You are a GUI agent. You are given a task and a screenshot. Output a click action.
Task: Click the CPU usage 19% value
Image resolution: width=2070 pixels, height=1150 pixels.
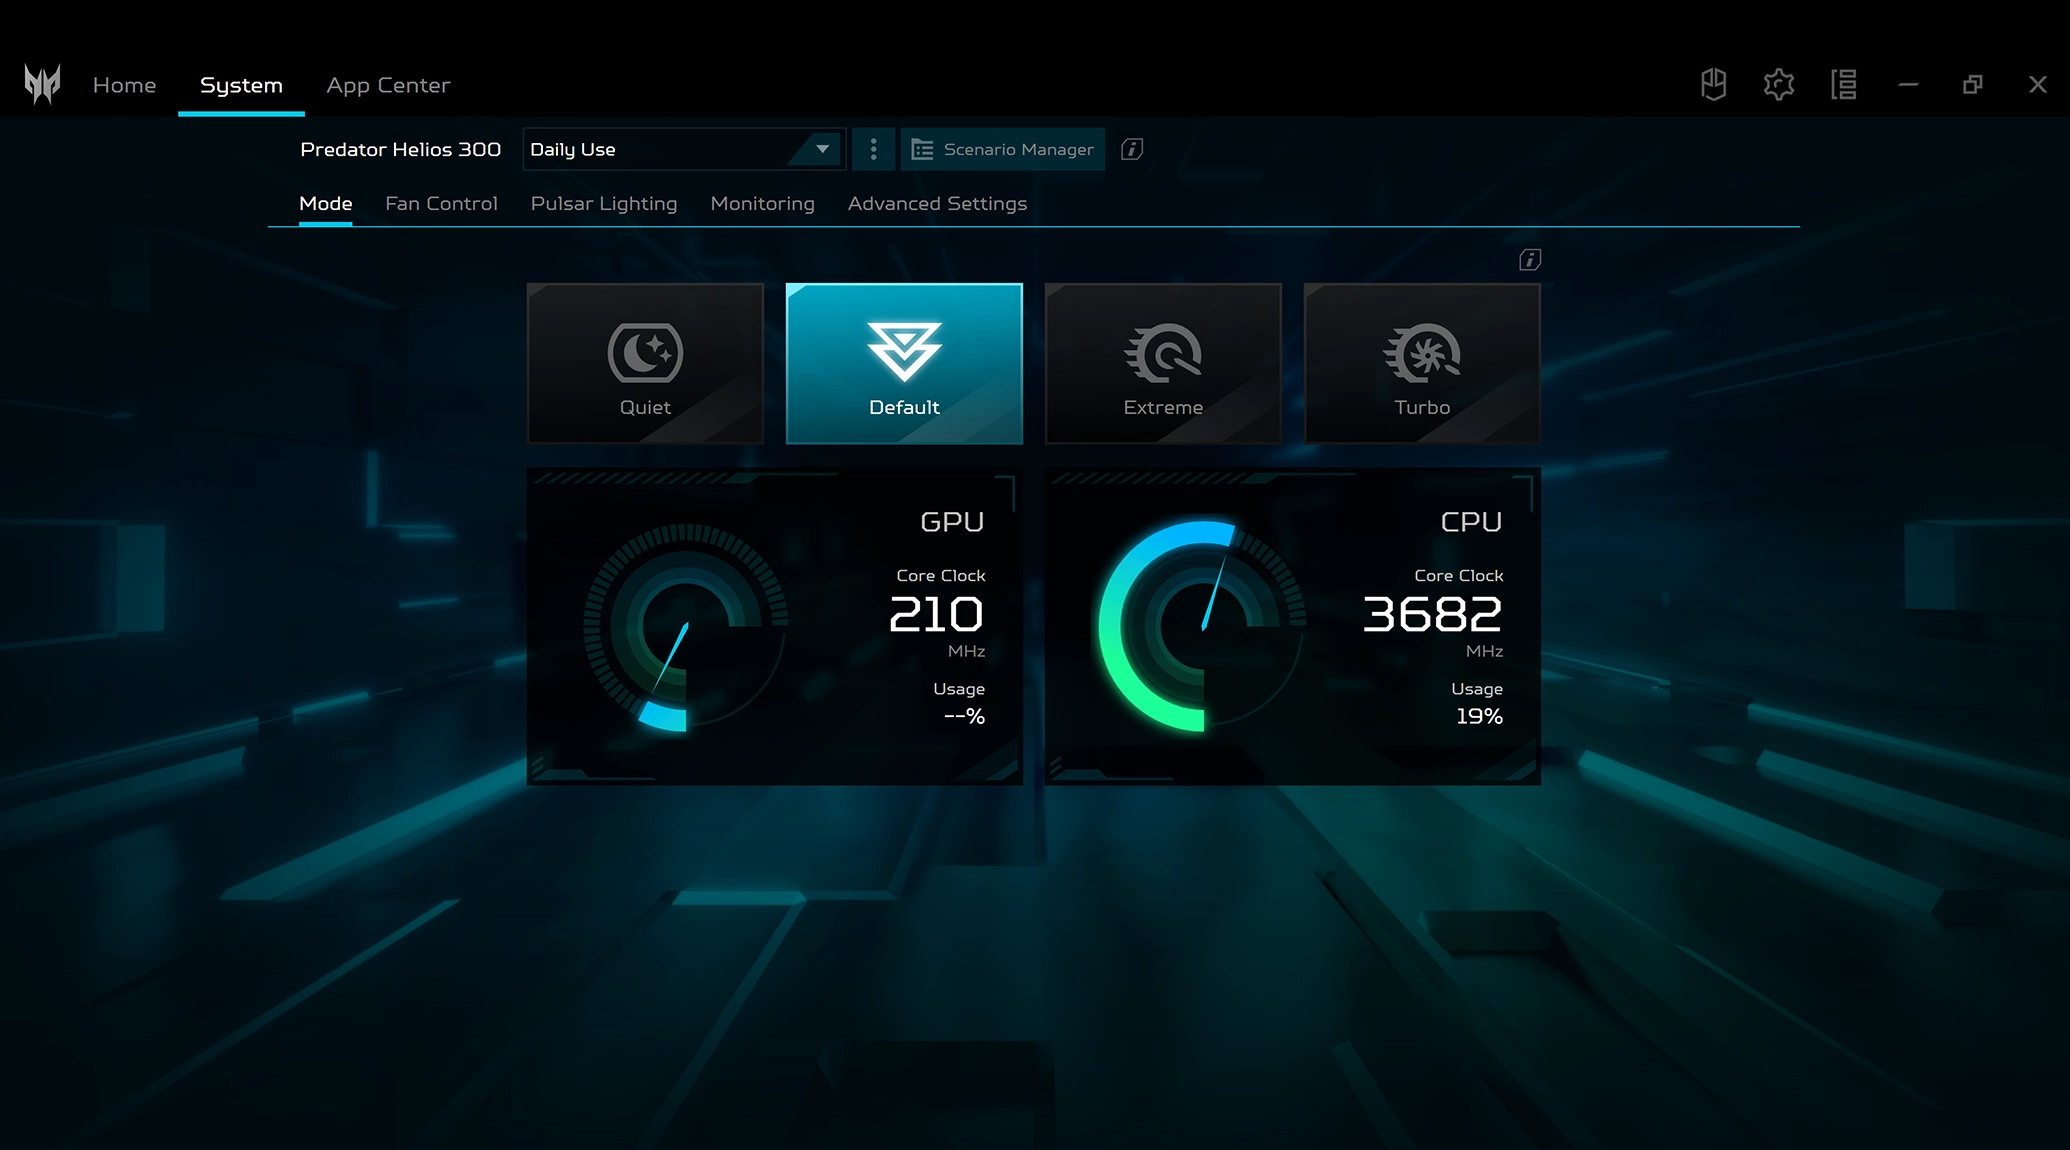point(1479,716)
